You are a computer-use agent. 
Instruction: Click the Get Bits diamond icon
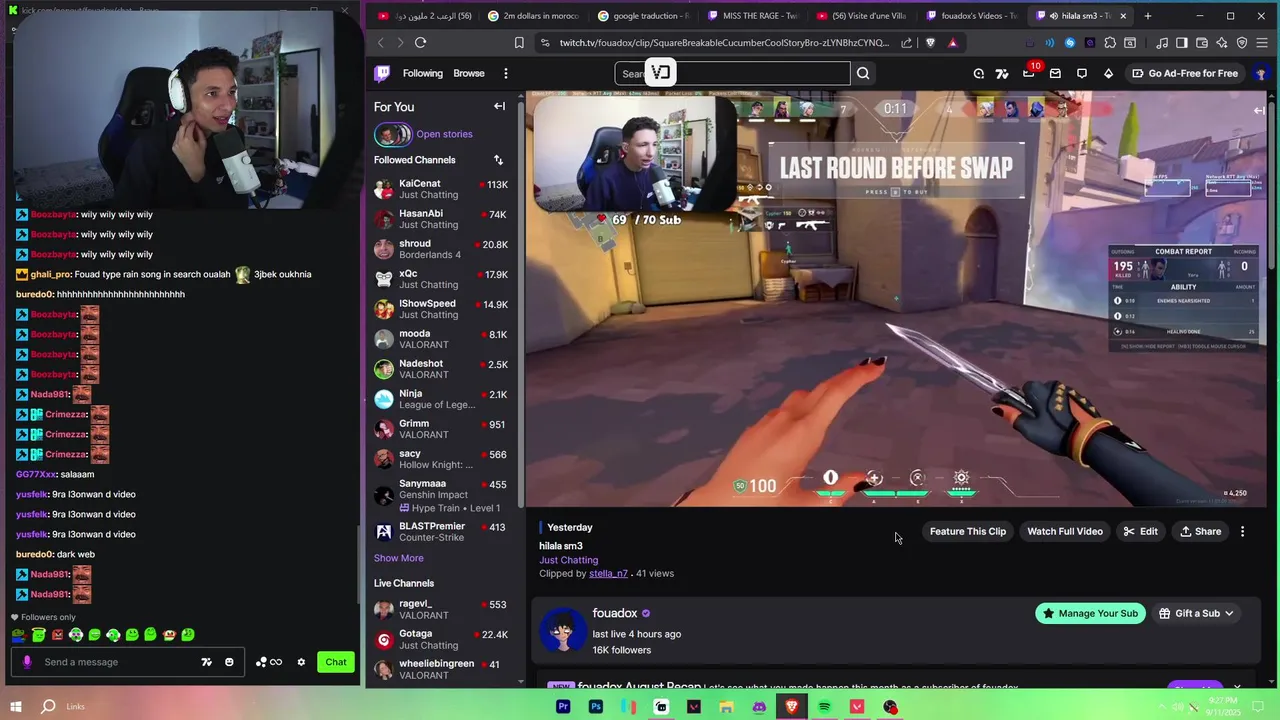(1108, 73)
